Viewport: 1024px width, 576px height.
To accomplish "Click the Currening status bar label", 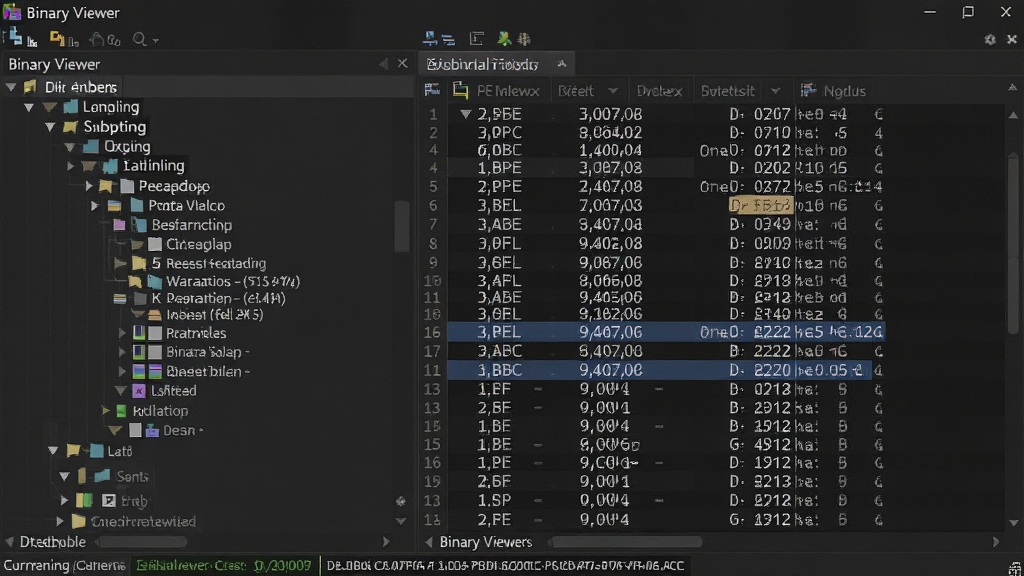I will [x=64, y=566].
